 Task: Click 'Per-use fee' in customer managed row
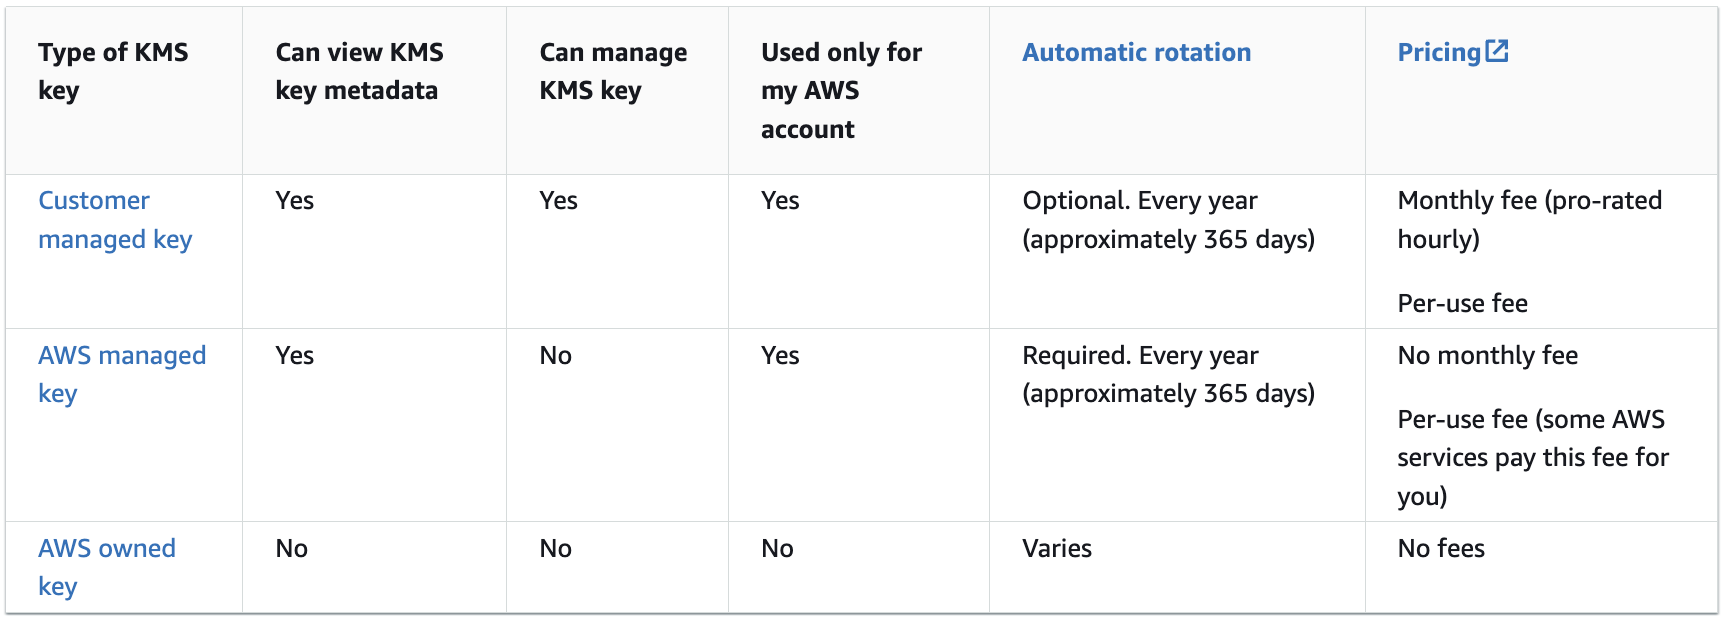click(1462, 303)
